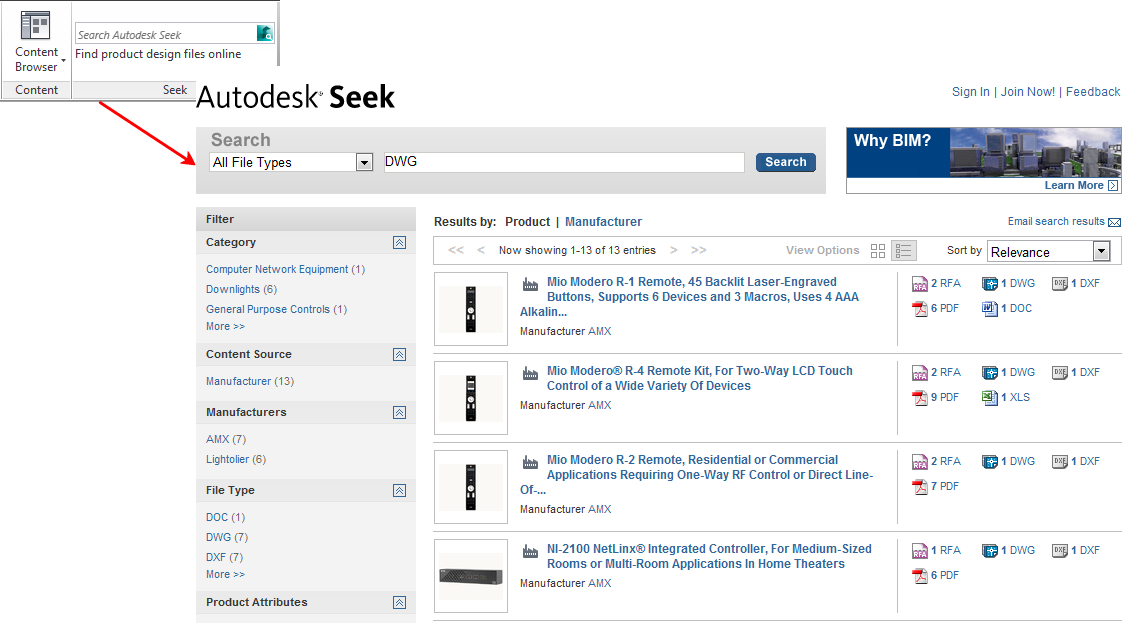Filter by Manufacturer content source
This screenshot has height=624, width=1124.
(239, 381)
